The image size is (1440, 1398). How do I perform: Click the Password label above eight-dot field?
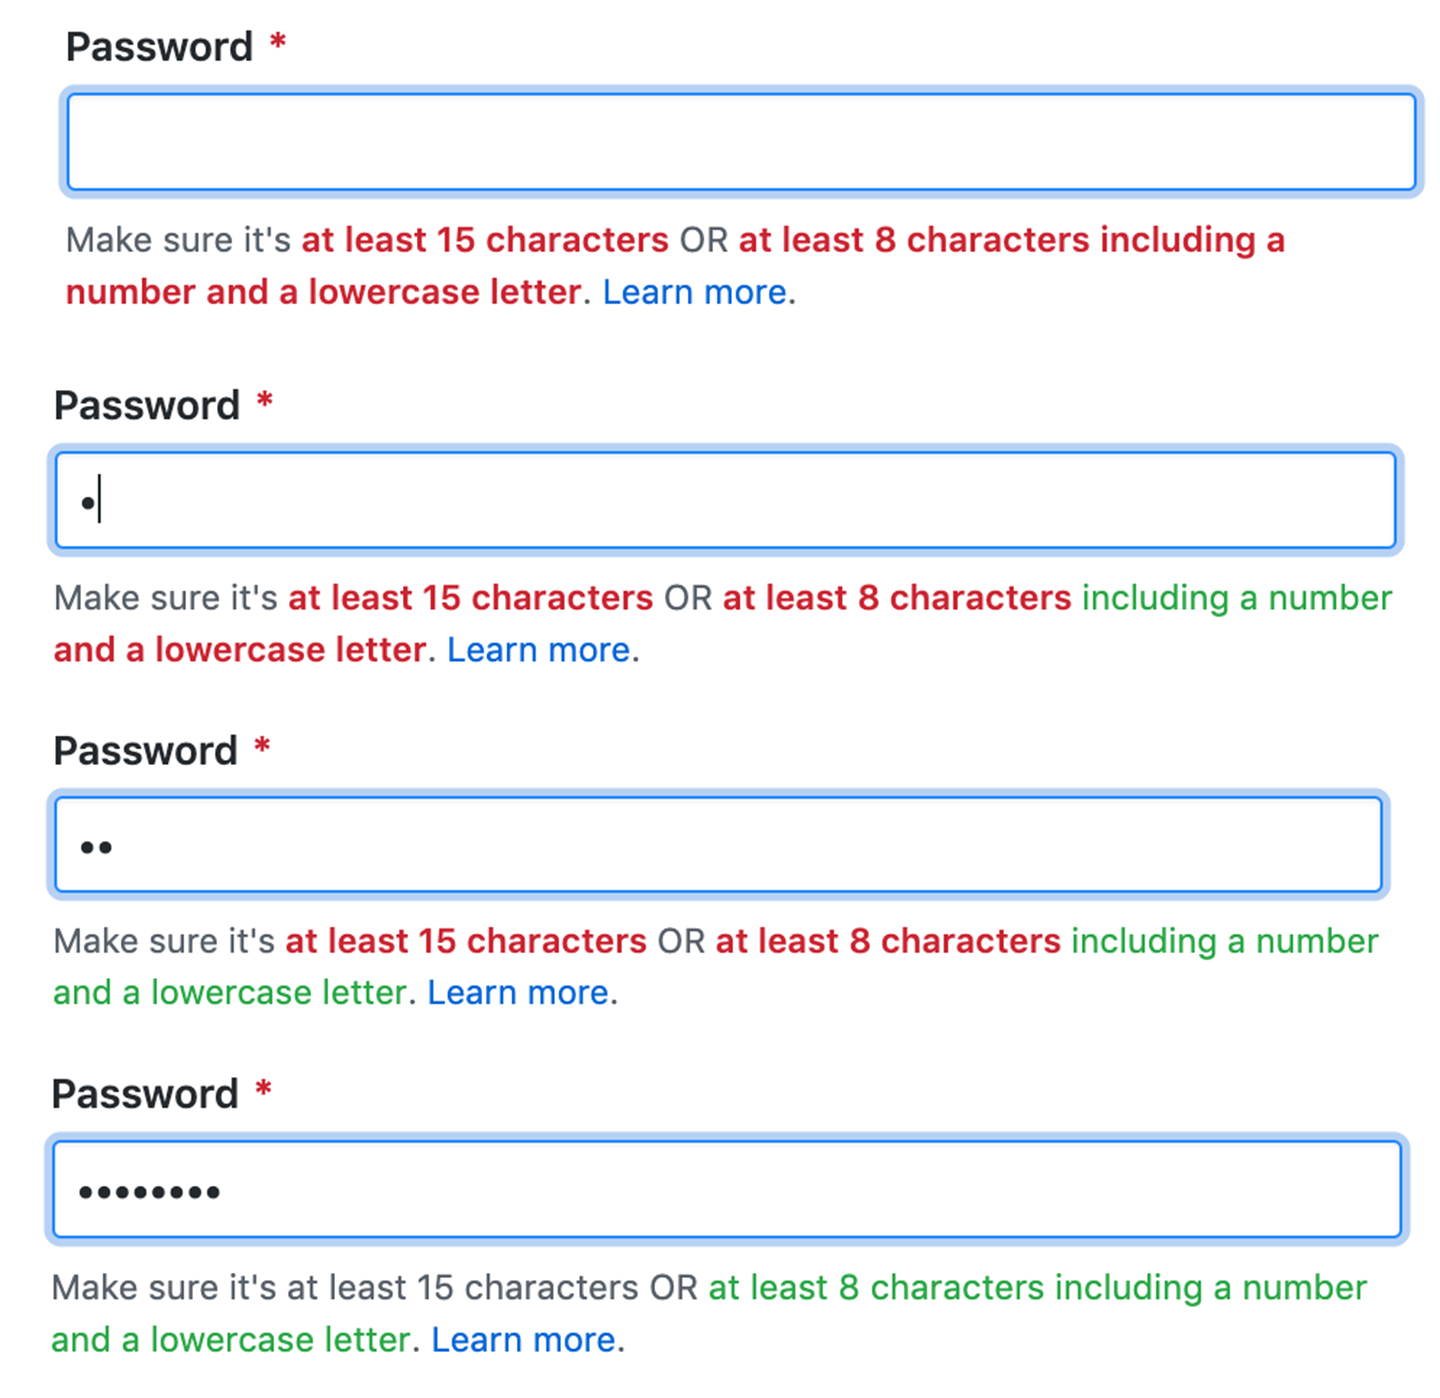[145, 1094]
